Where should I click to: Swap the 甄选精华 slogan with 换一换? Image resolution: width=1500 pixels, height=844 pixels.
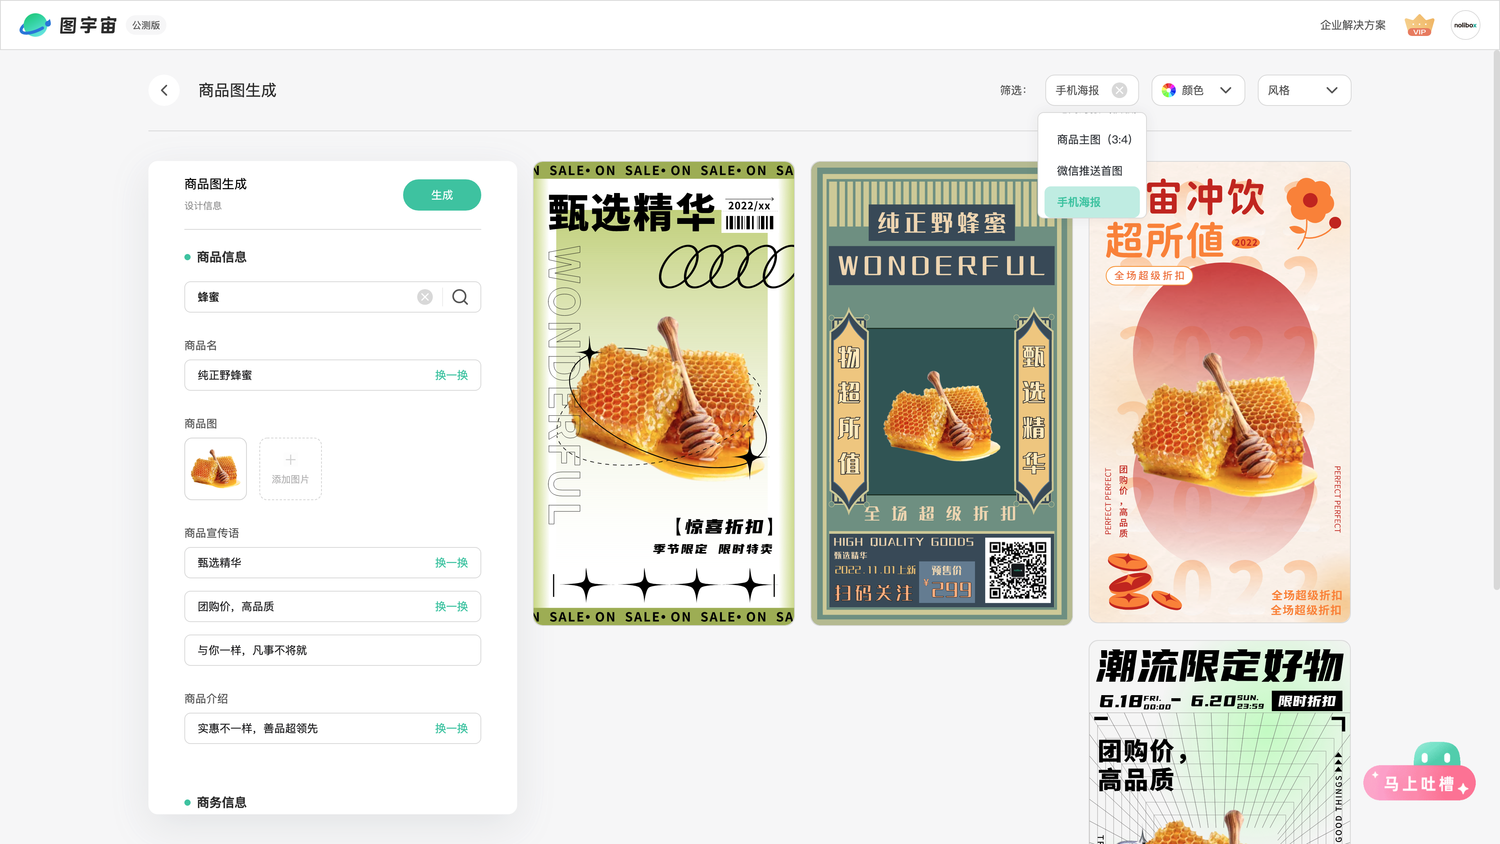451,563
